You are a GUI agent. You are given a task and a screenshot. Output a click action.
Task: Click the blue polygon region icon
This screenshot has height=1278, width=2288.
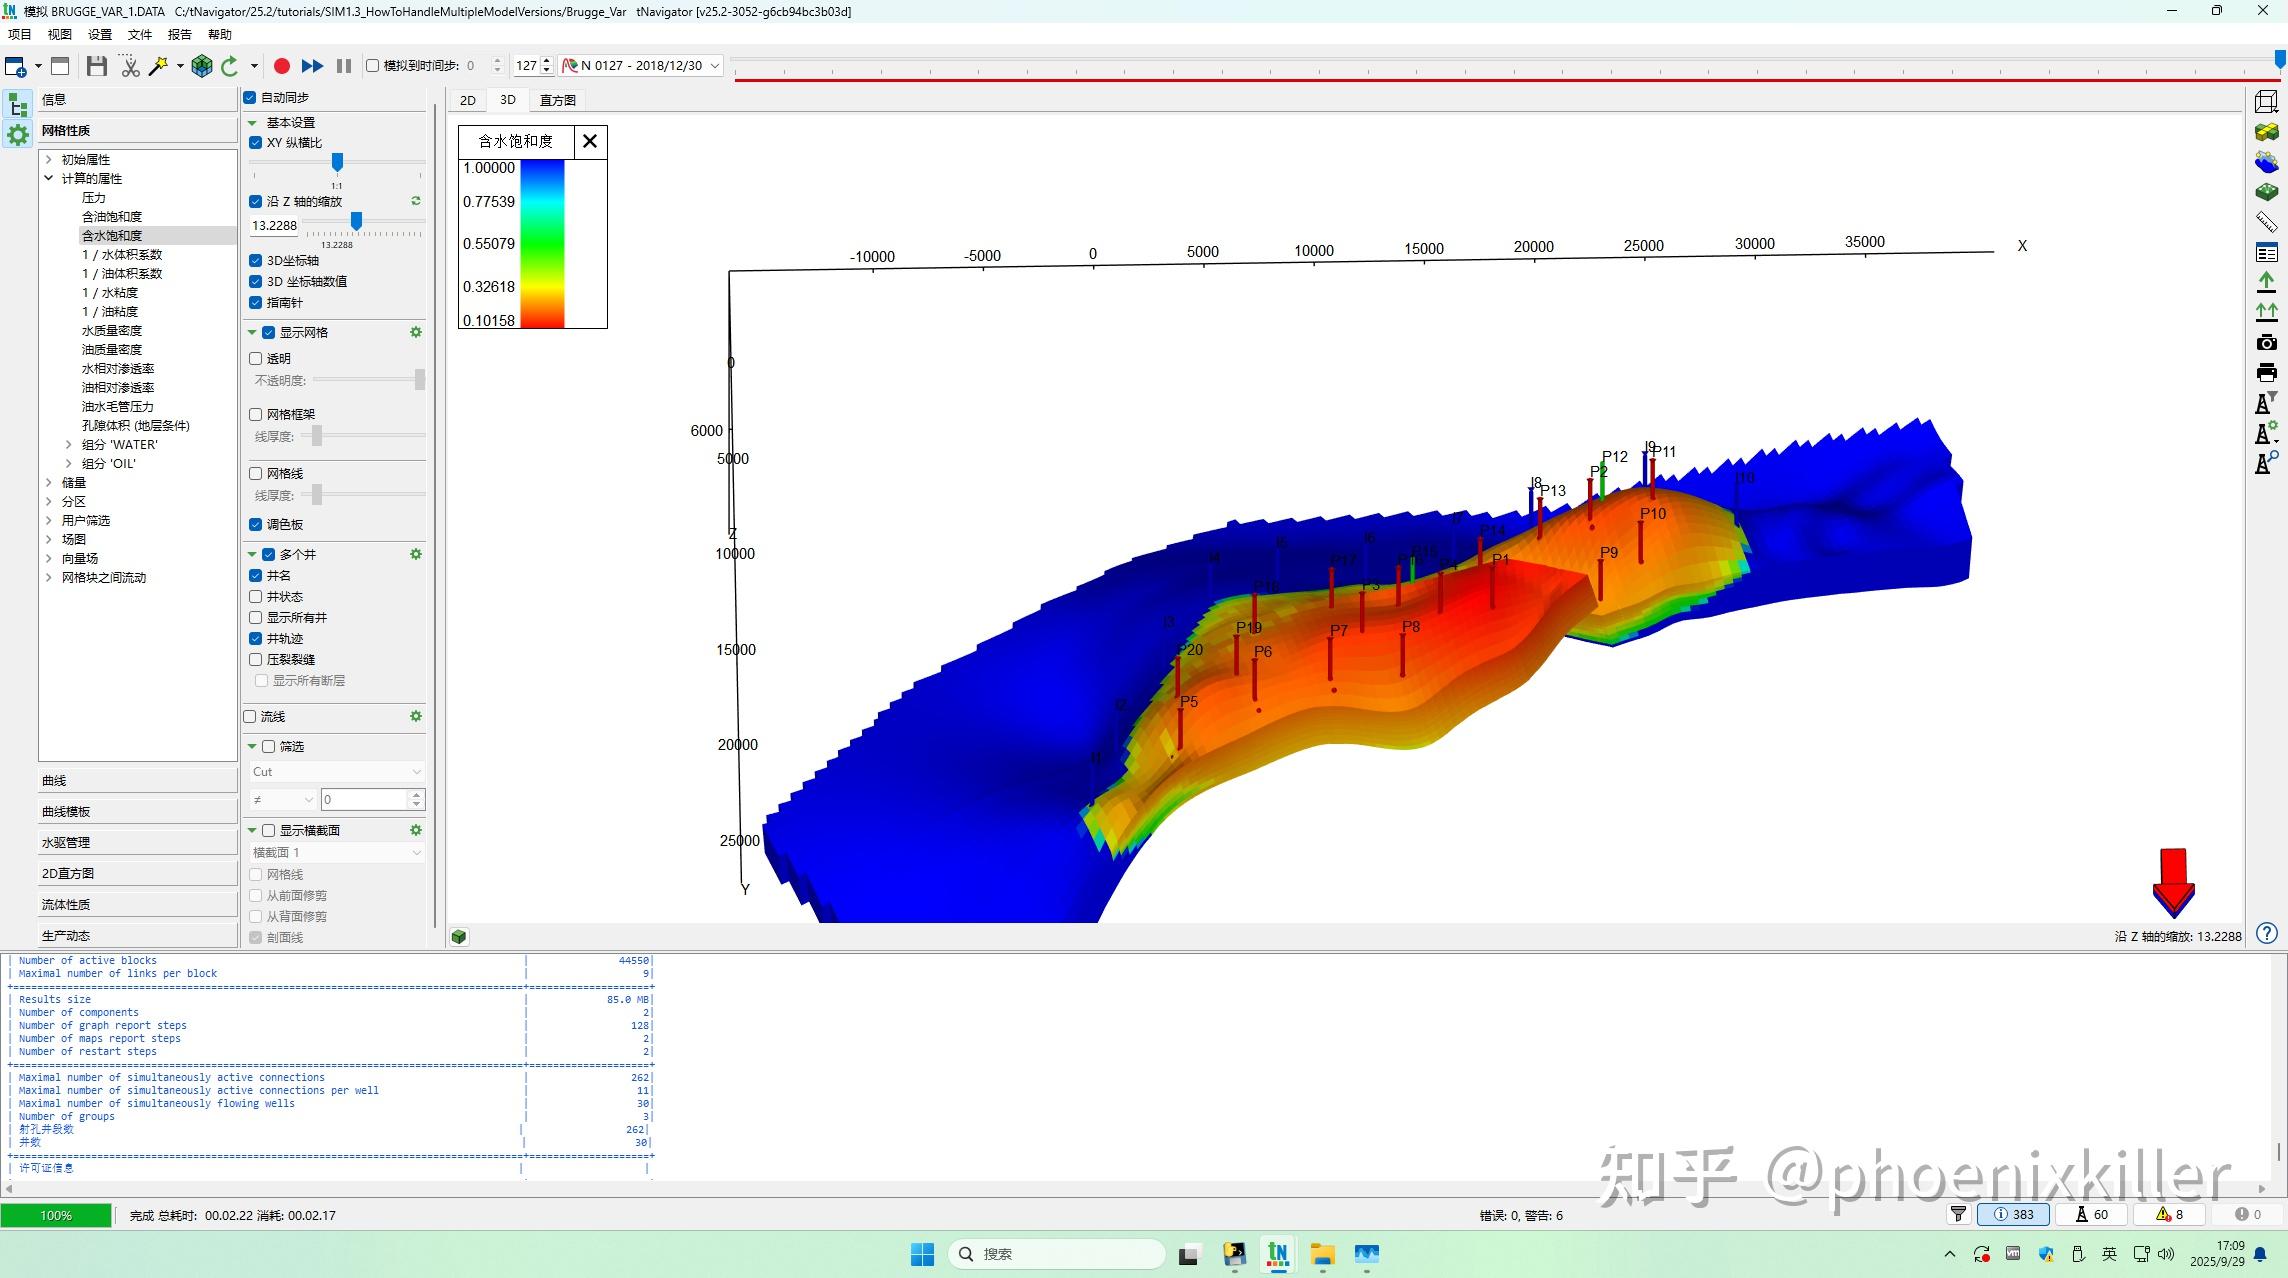(x=2266, y=162)
